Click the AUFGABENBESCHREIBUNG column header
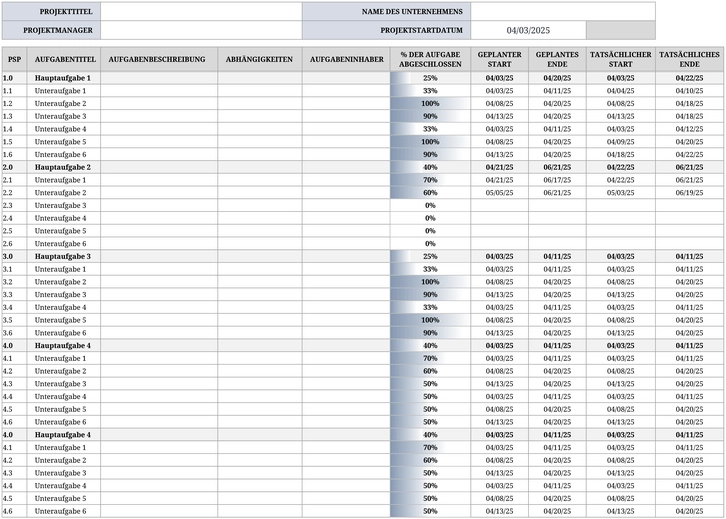This screenshot has height=519, width=726. (159, 59)
